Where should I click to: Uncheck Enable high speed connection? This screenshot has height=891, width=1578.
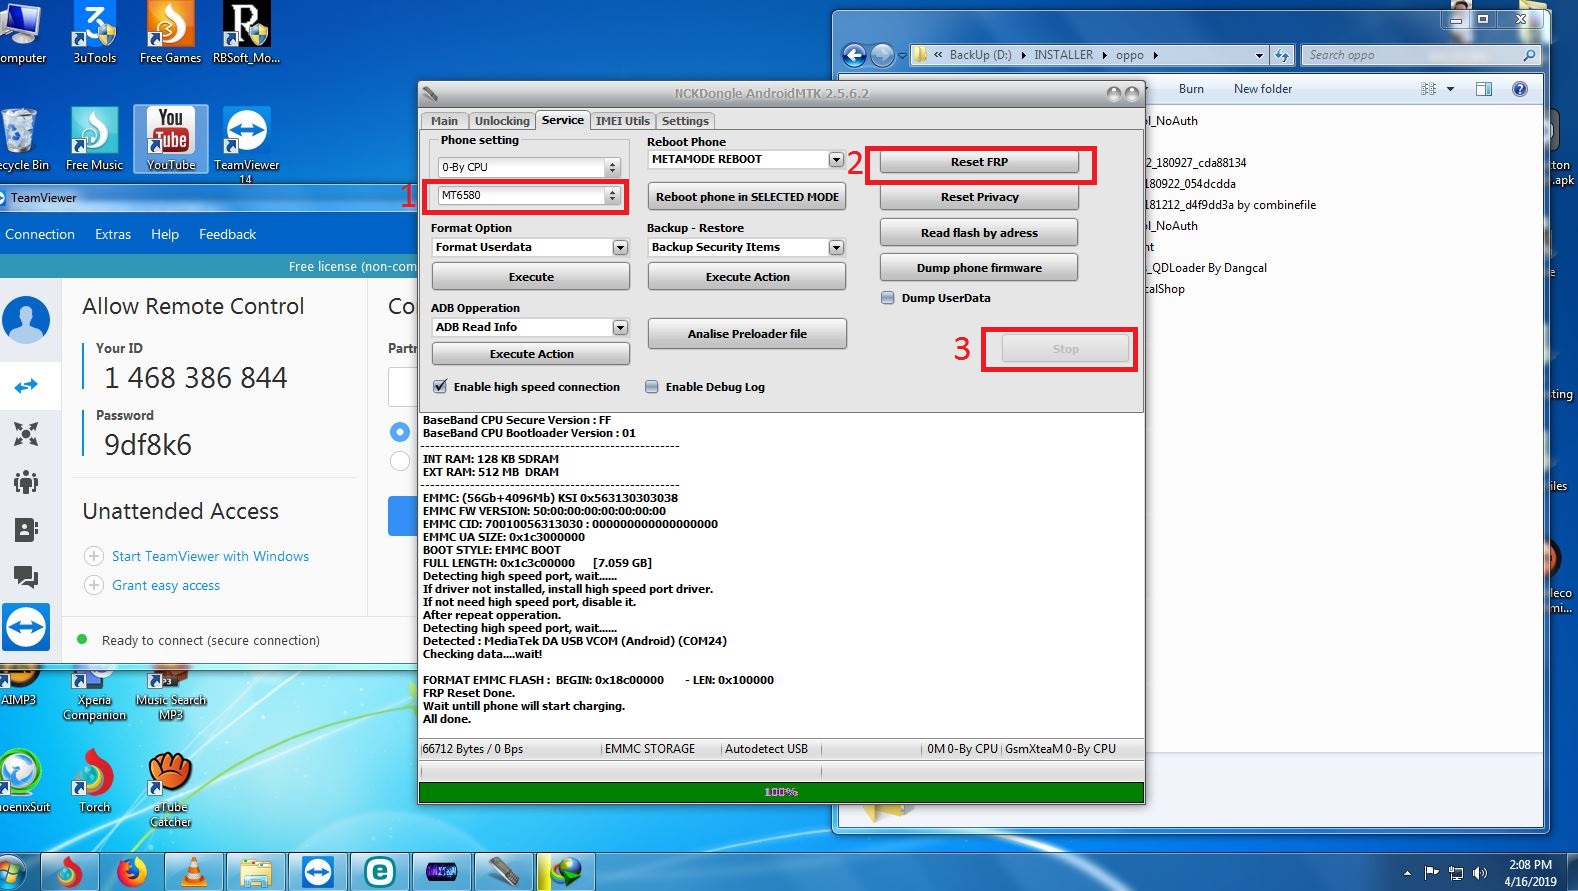pos(440,387)
